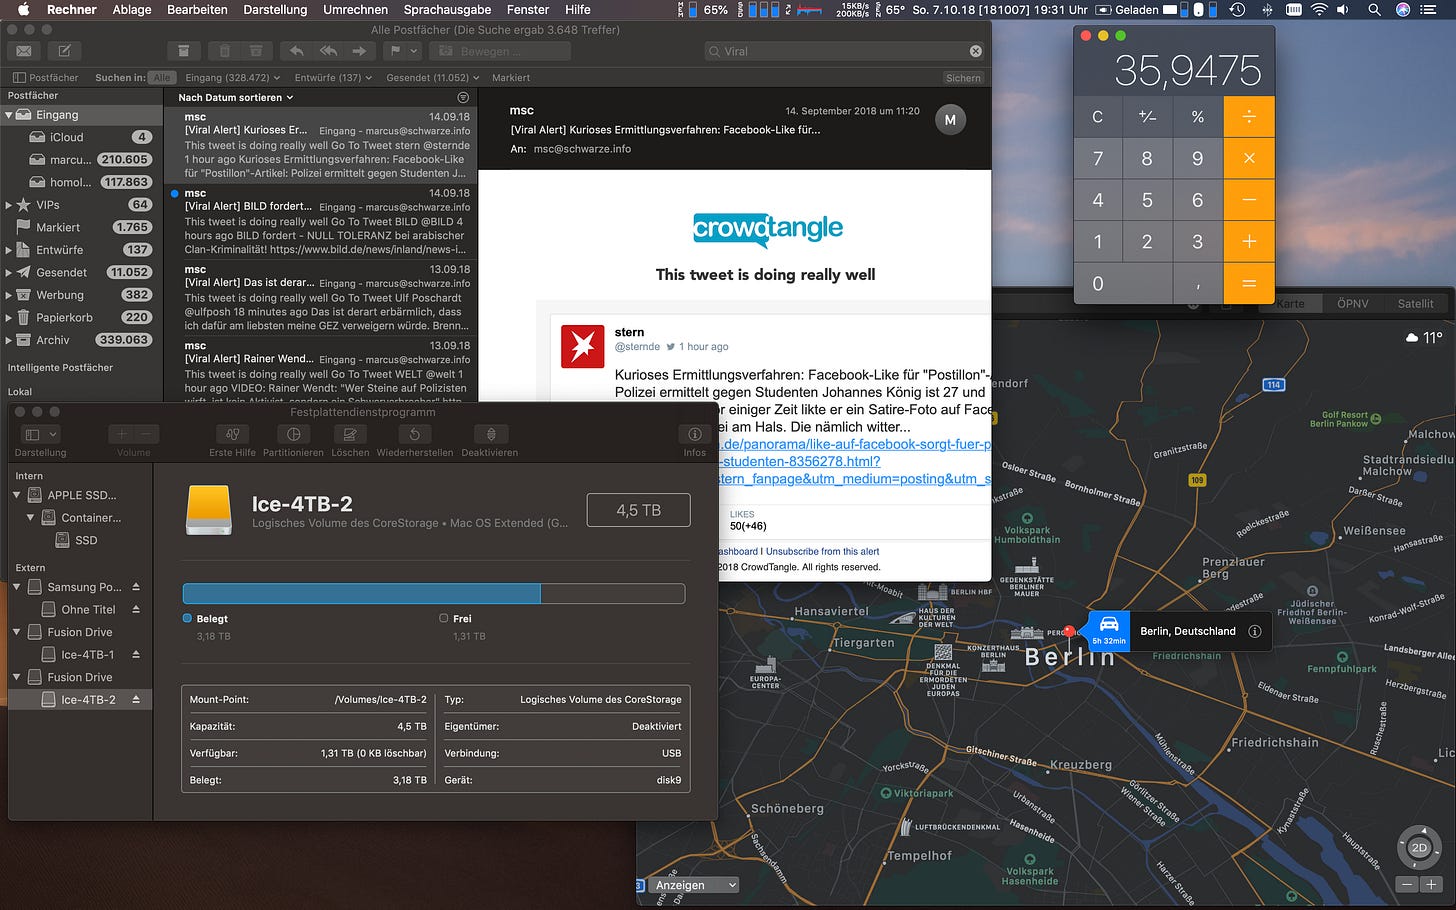The image size is (1456, 910).
Task: Expand the VIPs mailbox
Action: coord(9,205)
